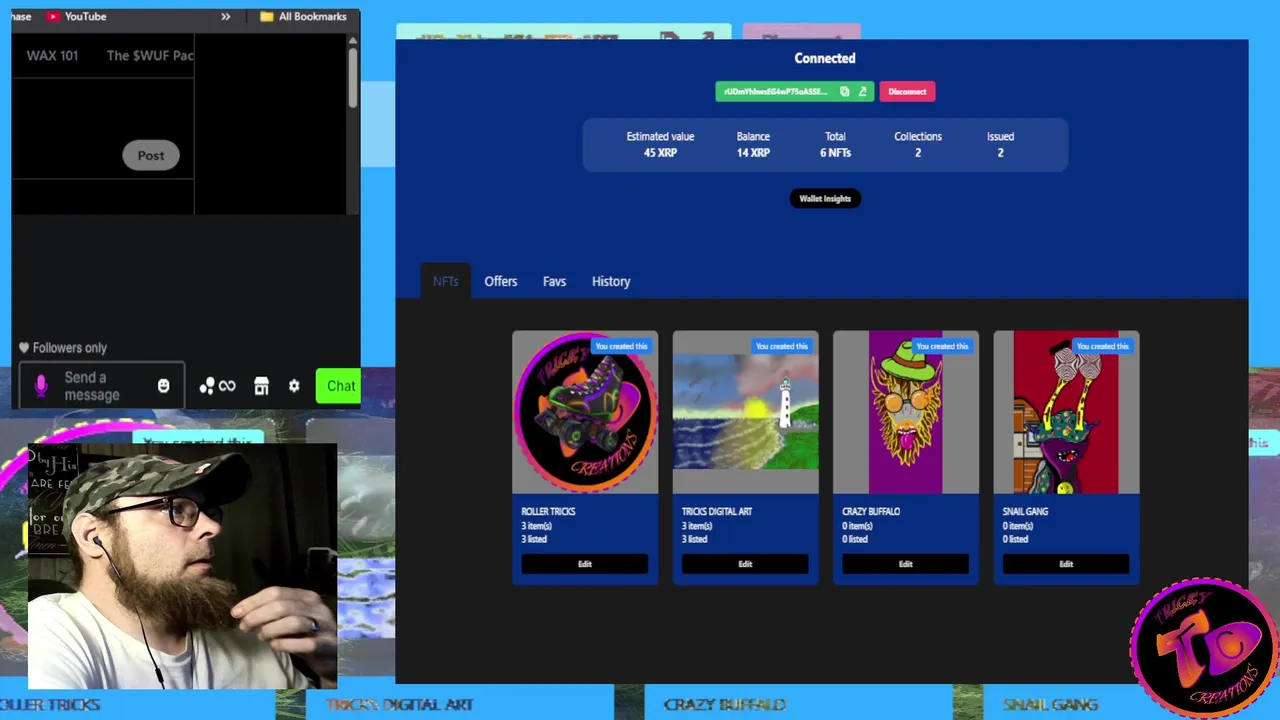
Task: Switch to the Favs tab
Action: [554, 281]
